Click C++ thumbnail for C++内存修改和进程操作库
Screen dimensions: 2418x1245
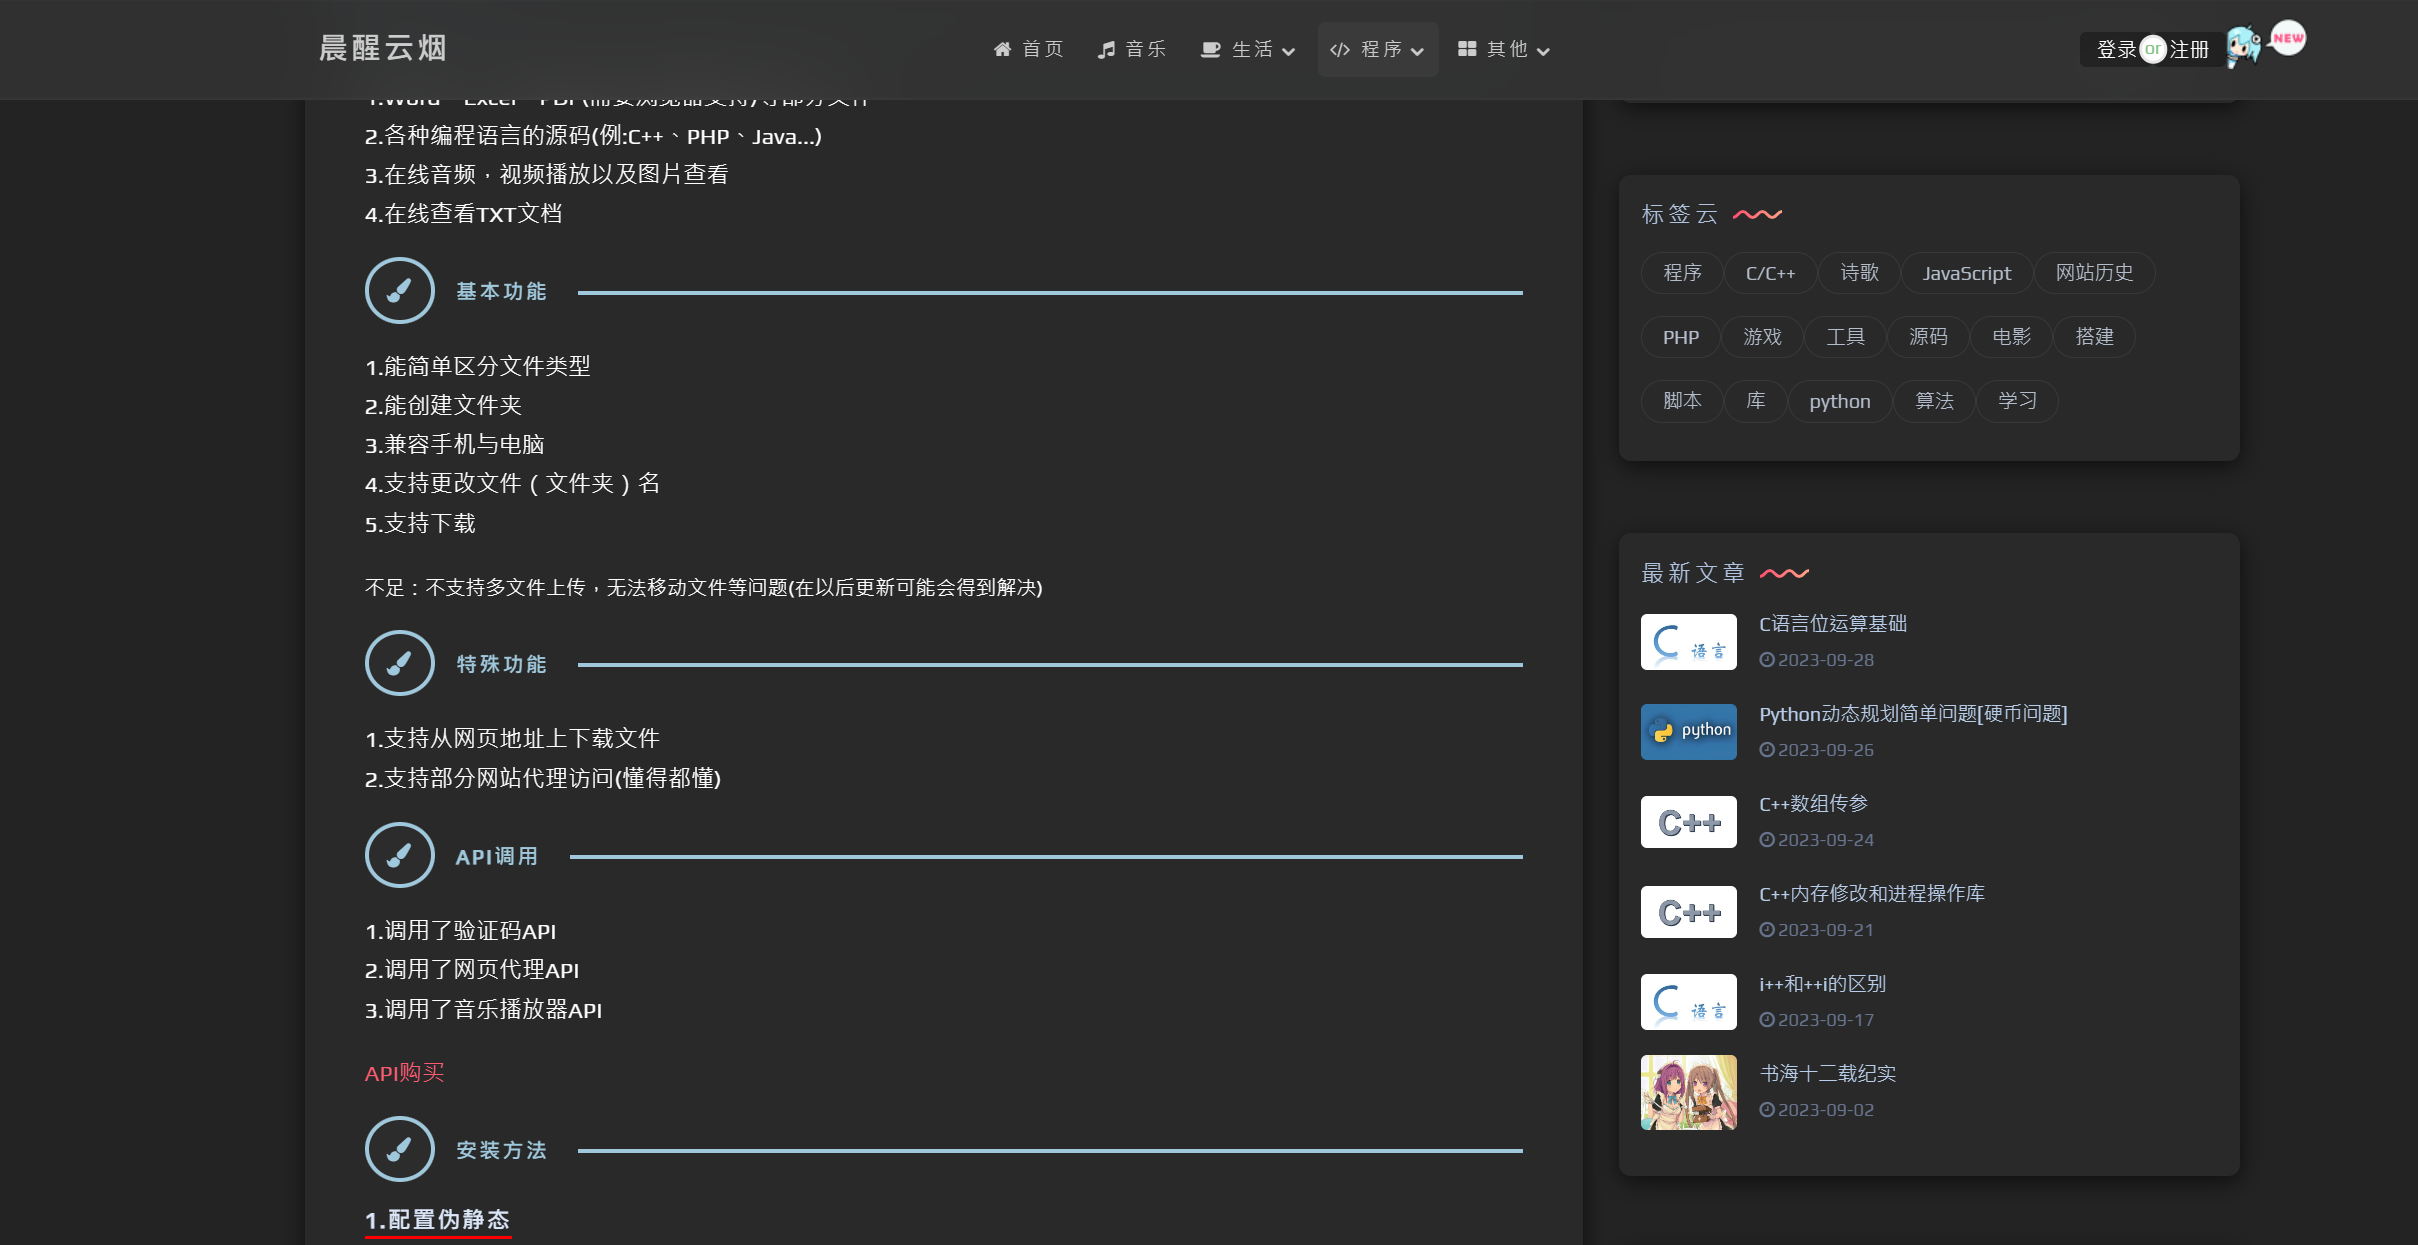pos(1689,912)
